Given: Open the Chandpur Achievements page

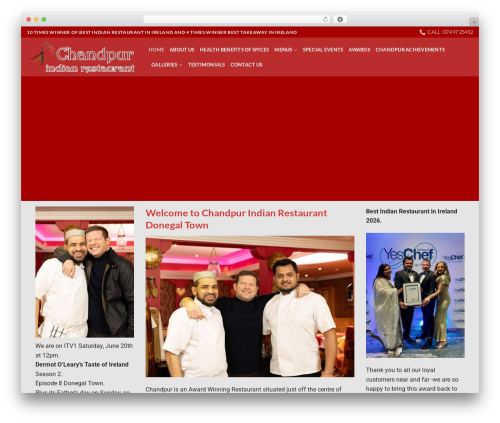Looking at the screenshot, I should coord(410,50).
